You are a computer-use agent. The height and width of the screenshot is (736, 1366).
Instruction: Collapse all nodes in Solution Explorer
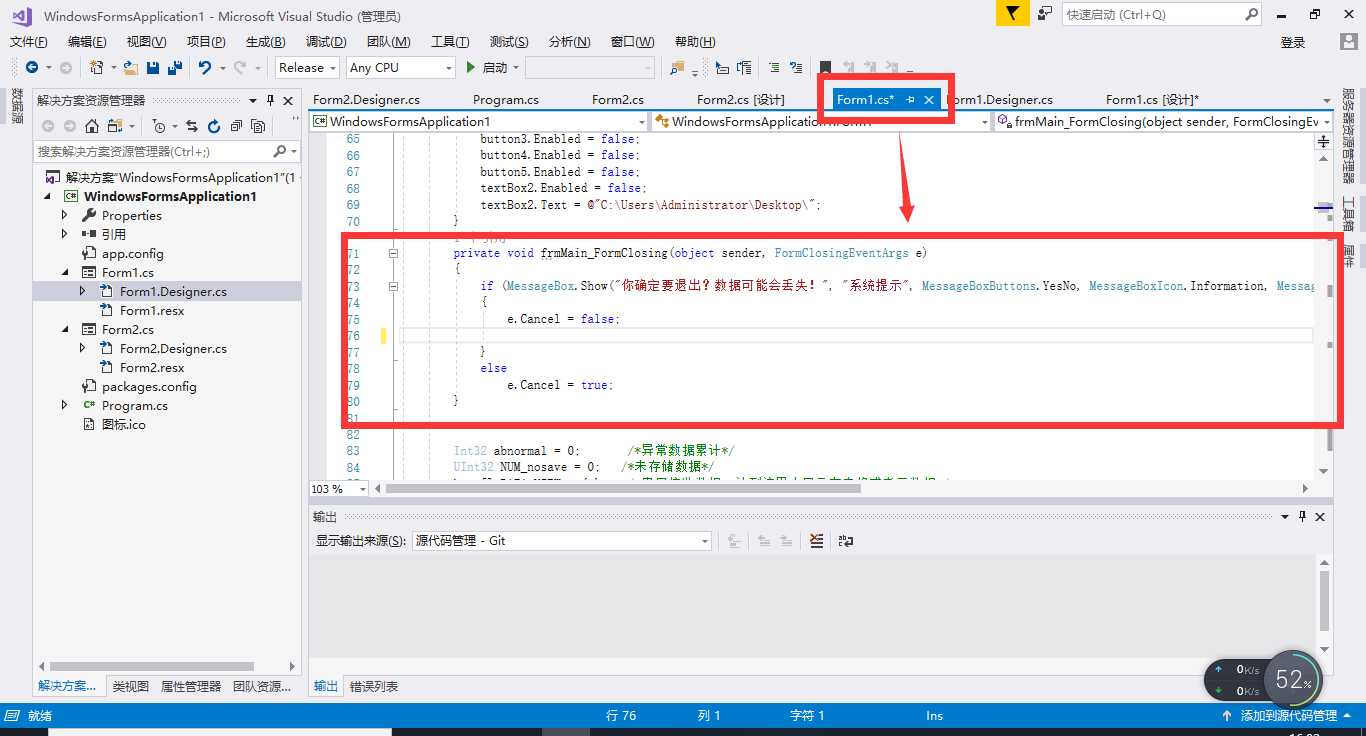236,126
